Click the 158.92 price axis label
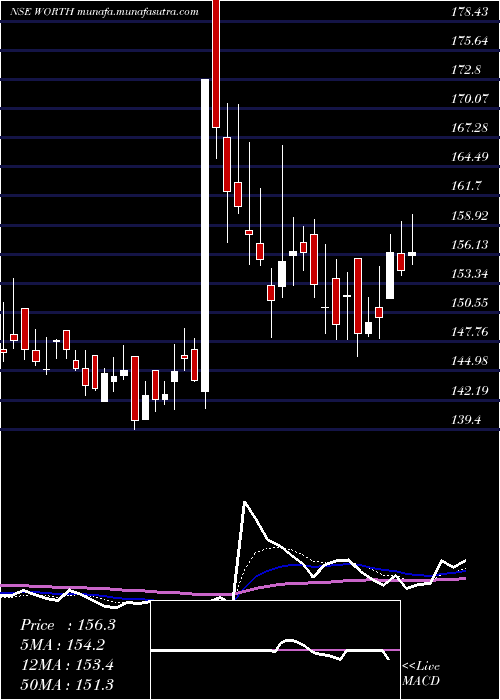The height and width of the screenshot is (700, 500). coord(469,216)
